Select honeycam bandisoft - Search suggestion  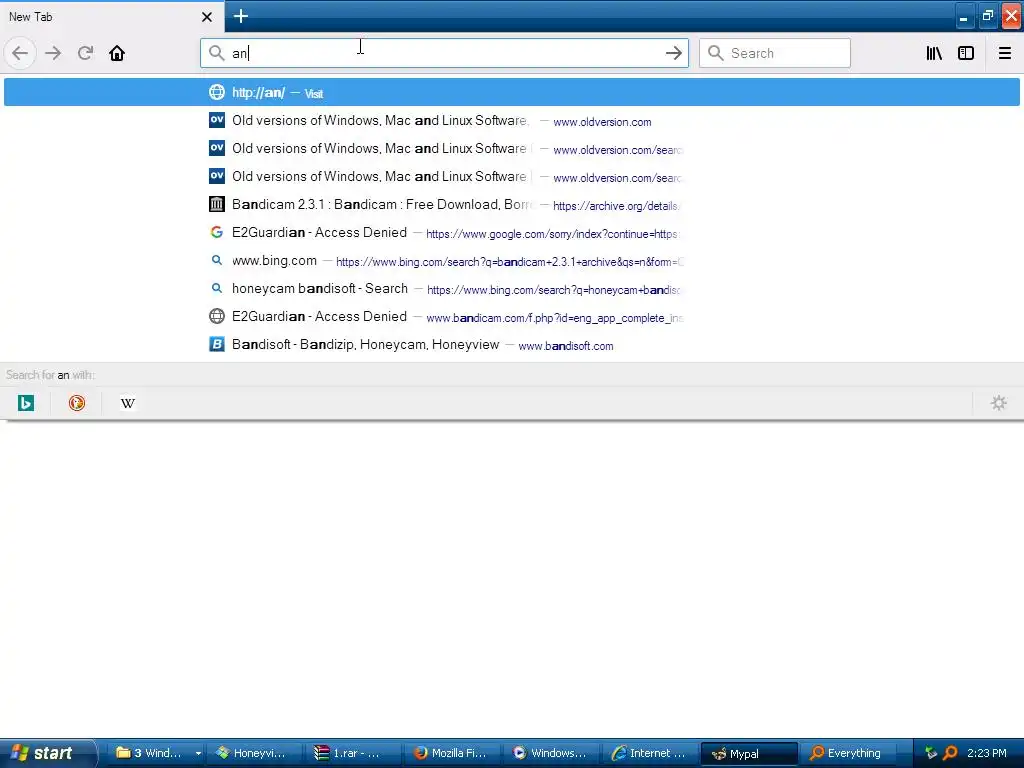point(511,289)
